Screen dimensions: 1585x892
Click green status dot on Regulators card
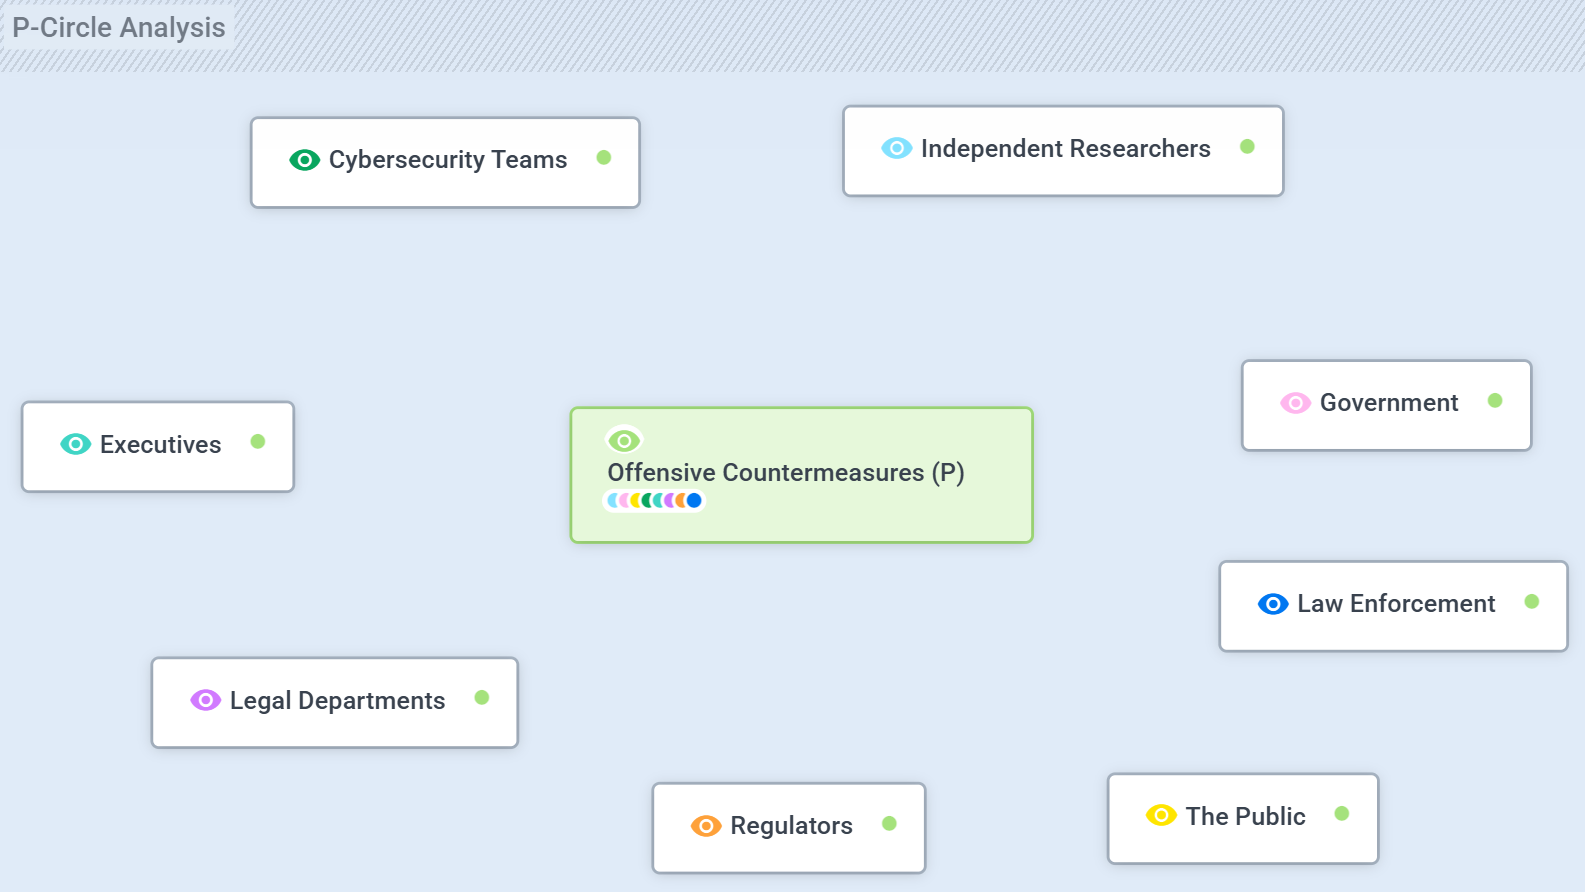tap(889, 824)
